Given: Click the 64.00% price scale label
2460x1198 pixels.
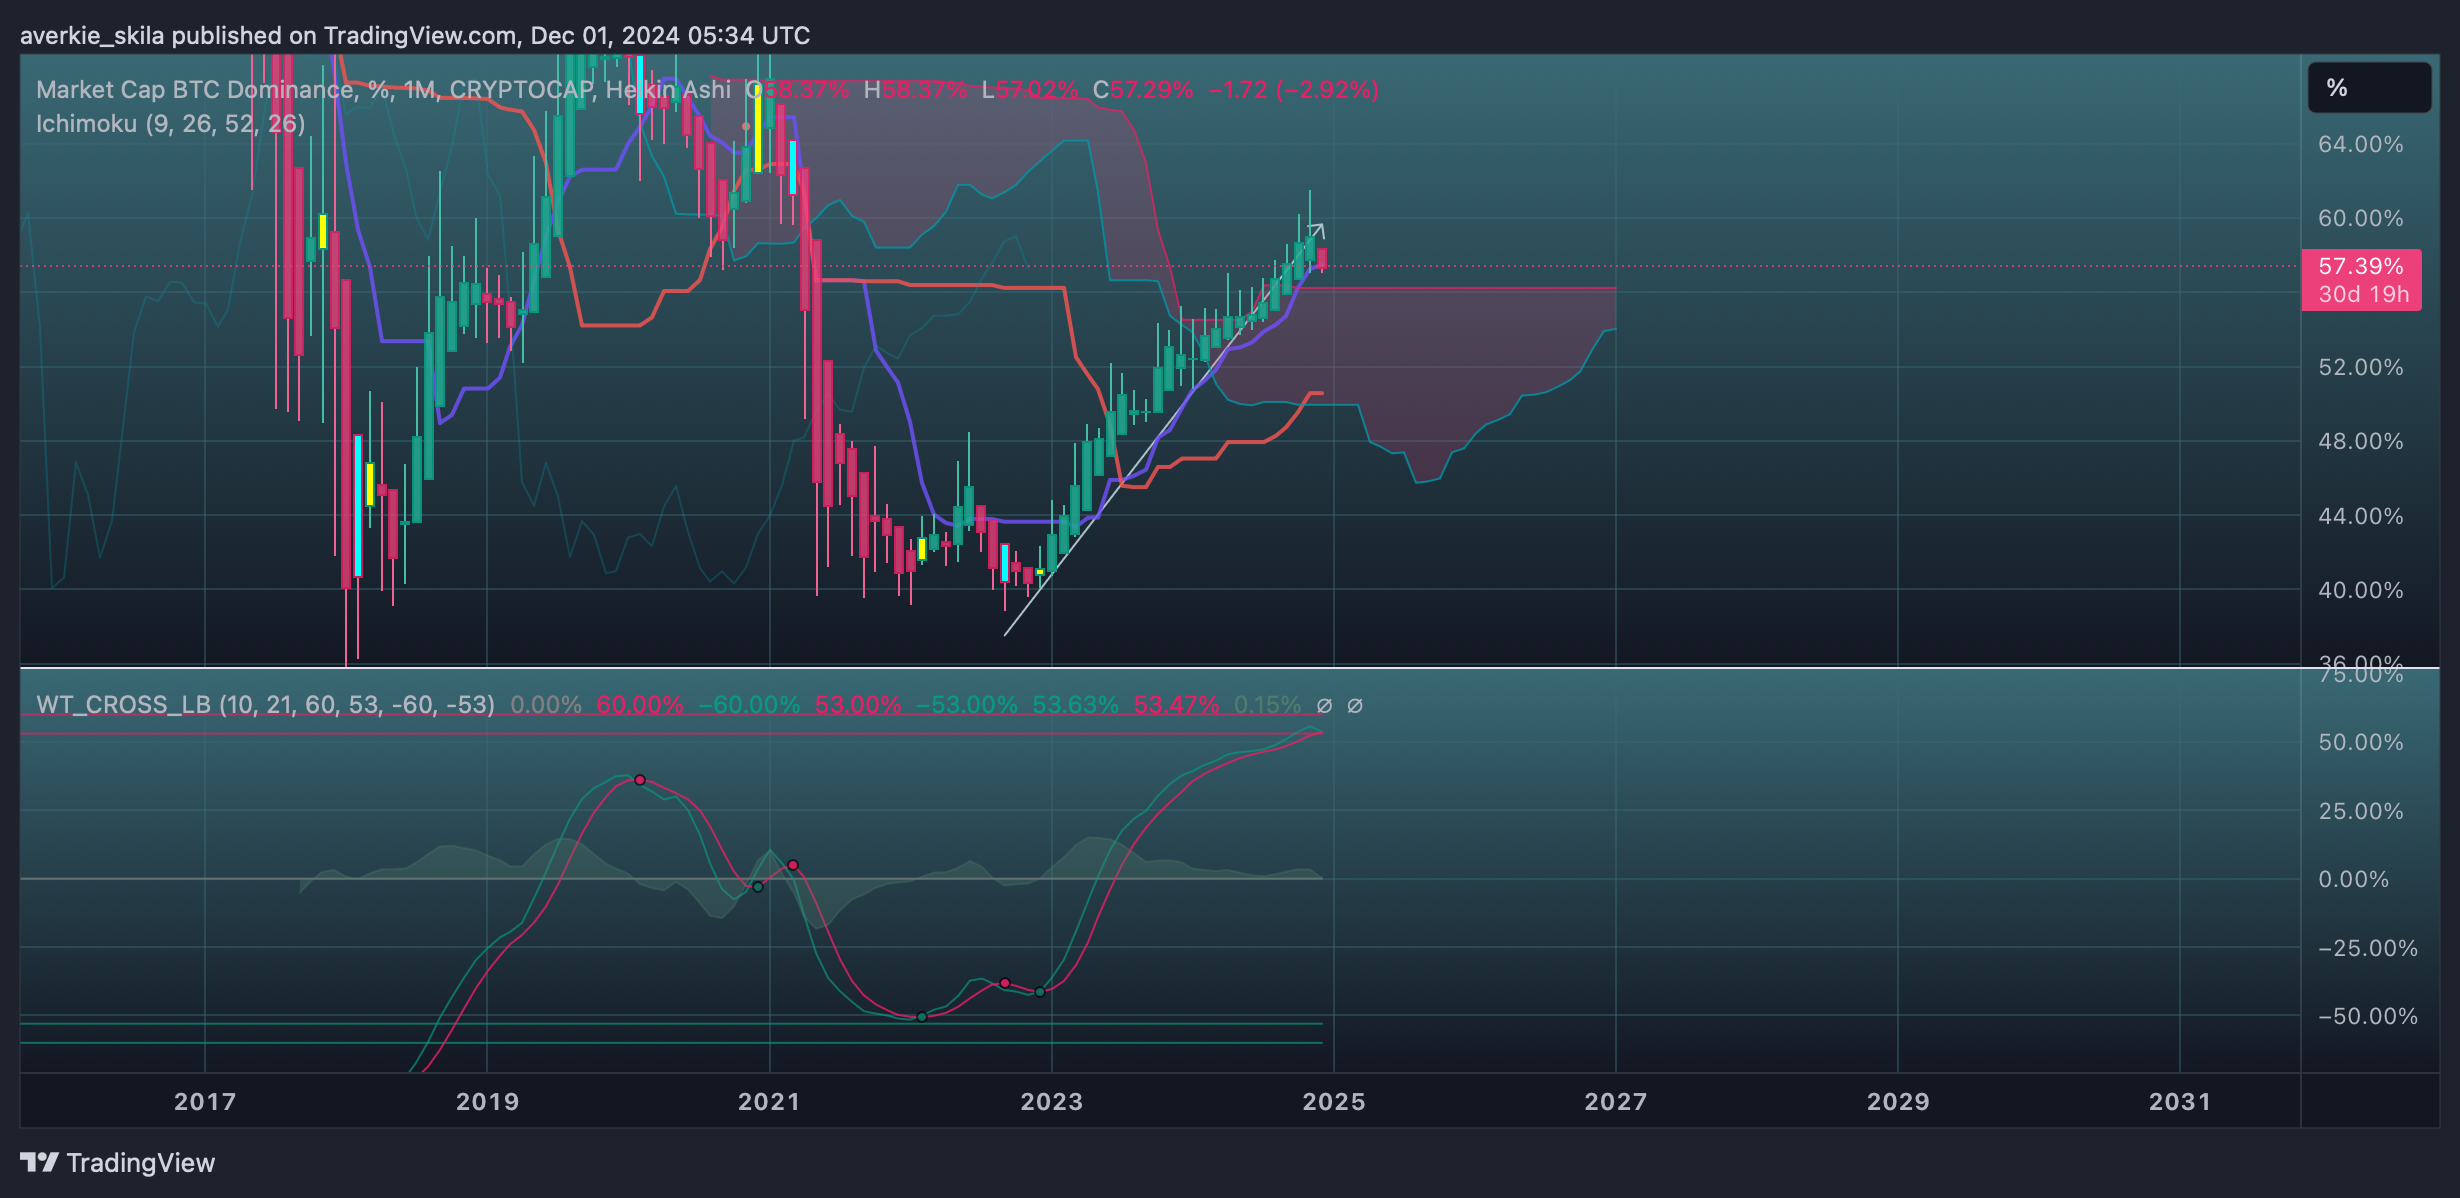Looking at the screenshot, I should coord(2361,144).
